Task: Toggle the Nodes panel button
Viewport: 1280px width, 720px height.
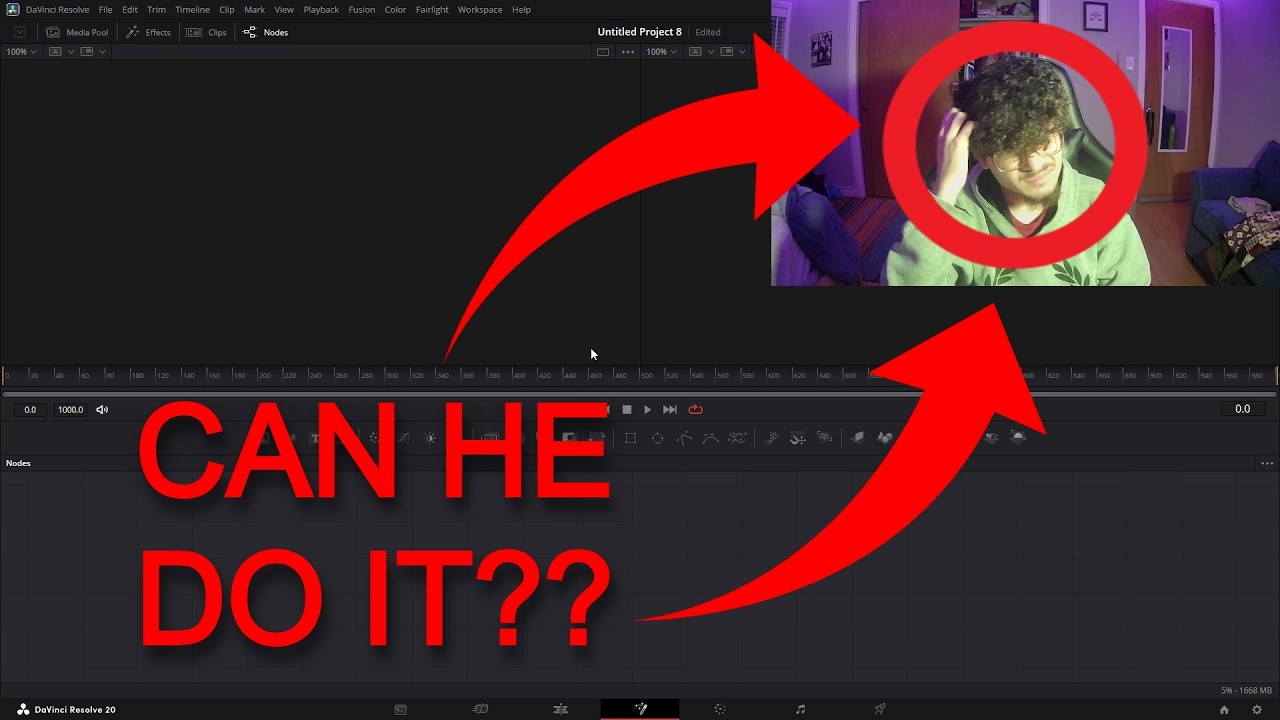Action: coord(265,32)
